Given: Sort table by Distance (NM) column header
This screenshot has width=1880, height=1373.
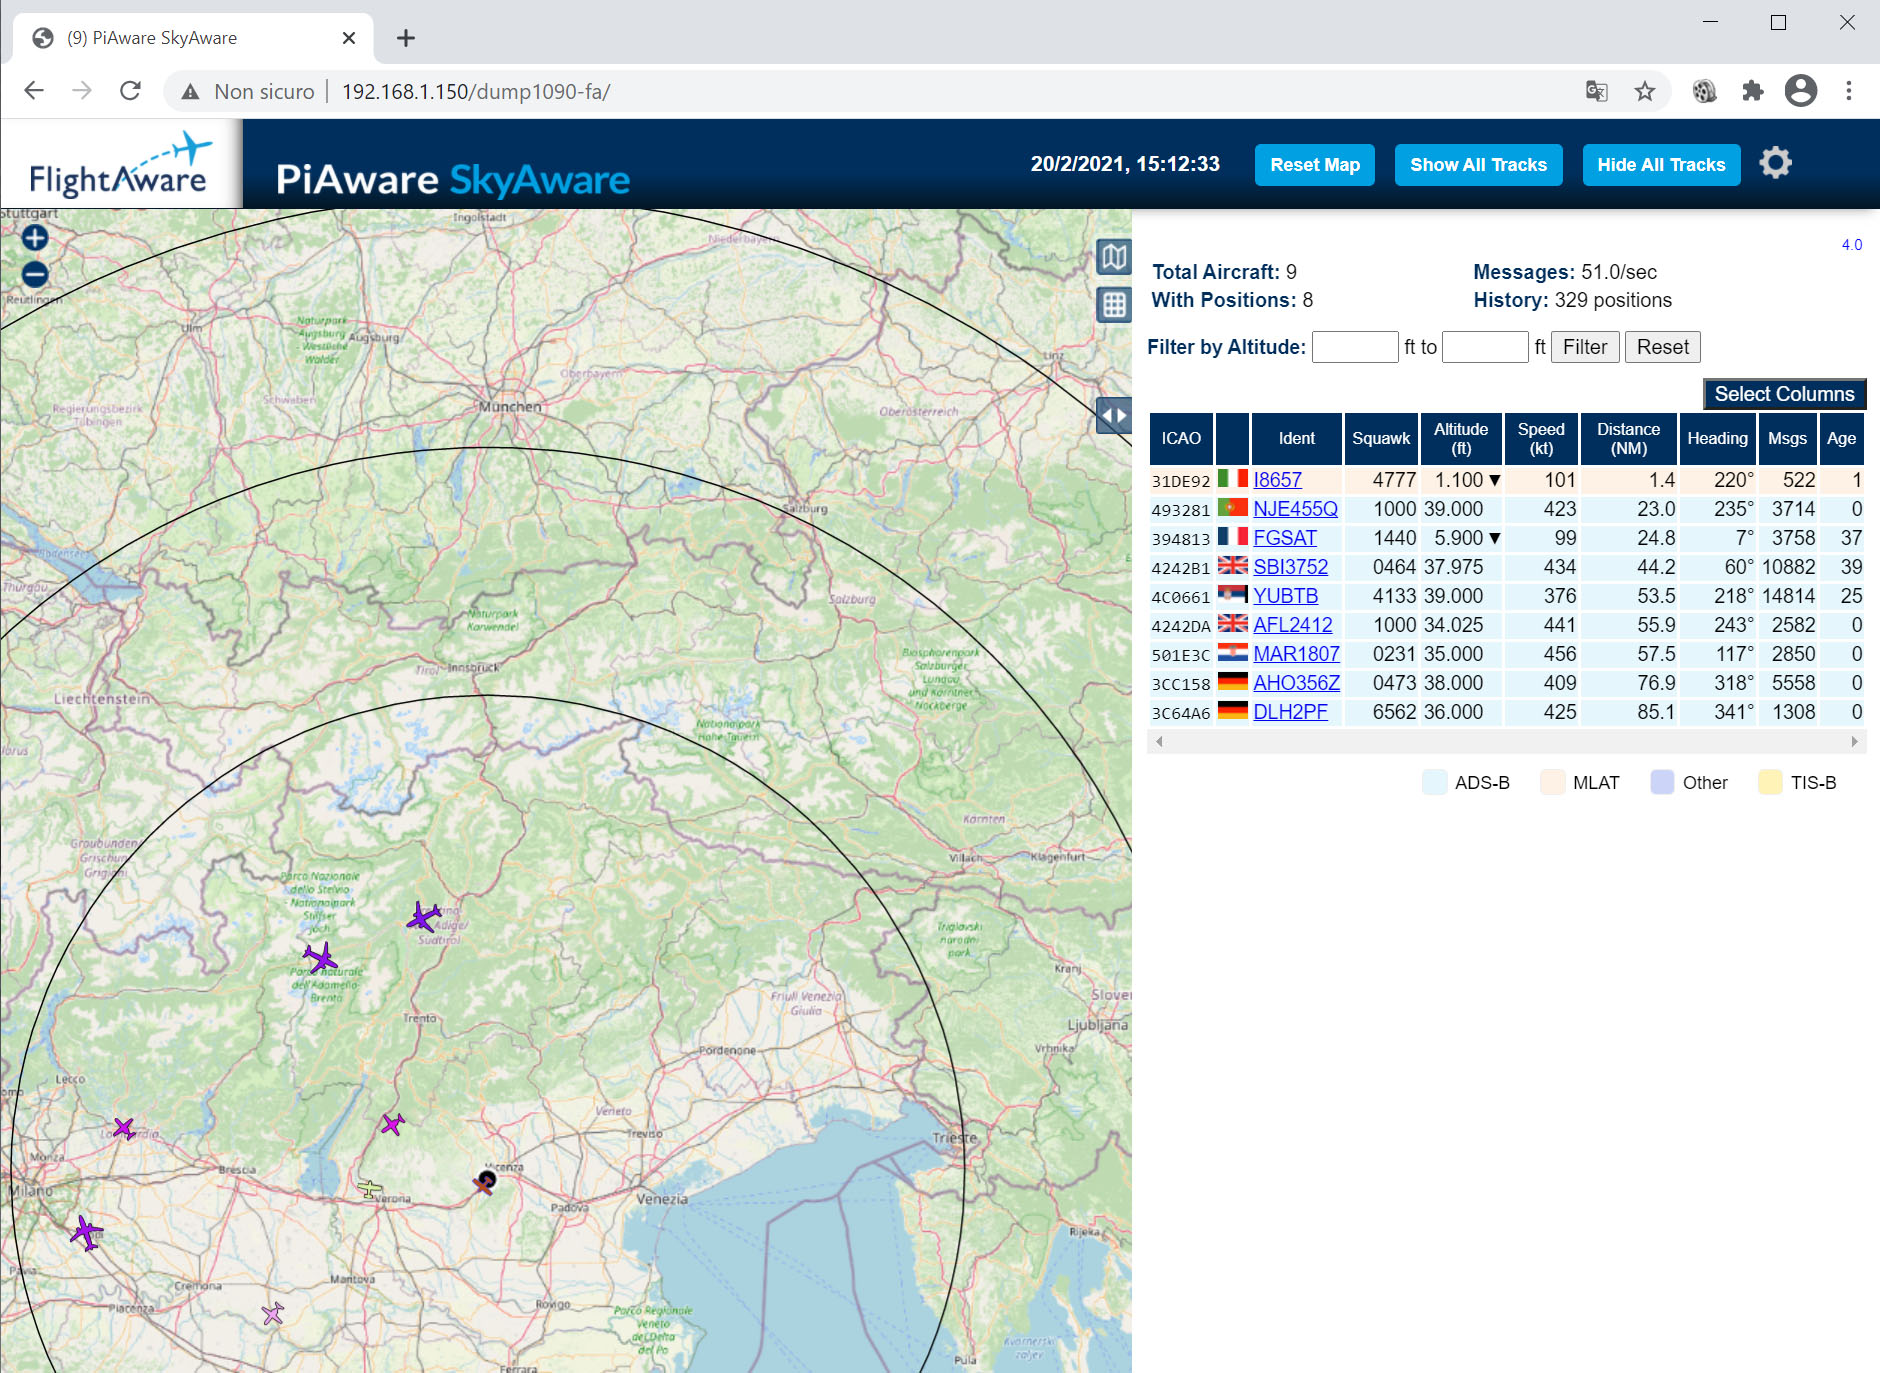Looking at the screenshot, I should point(1628,438).
